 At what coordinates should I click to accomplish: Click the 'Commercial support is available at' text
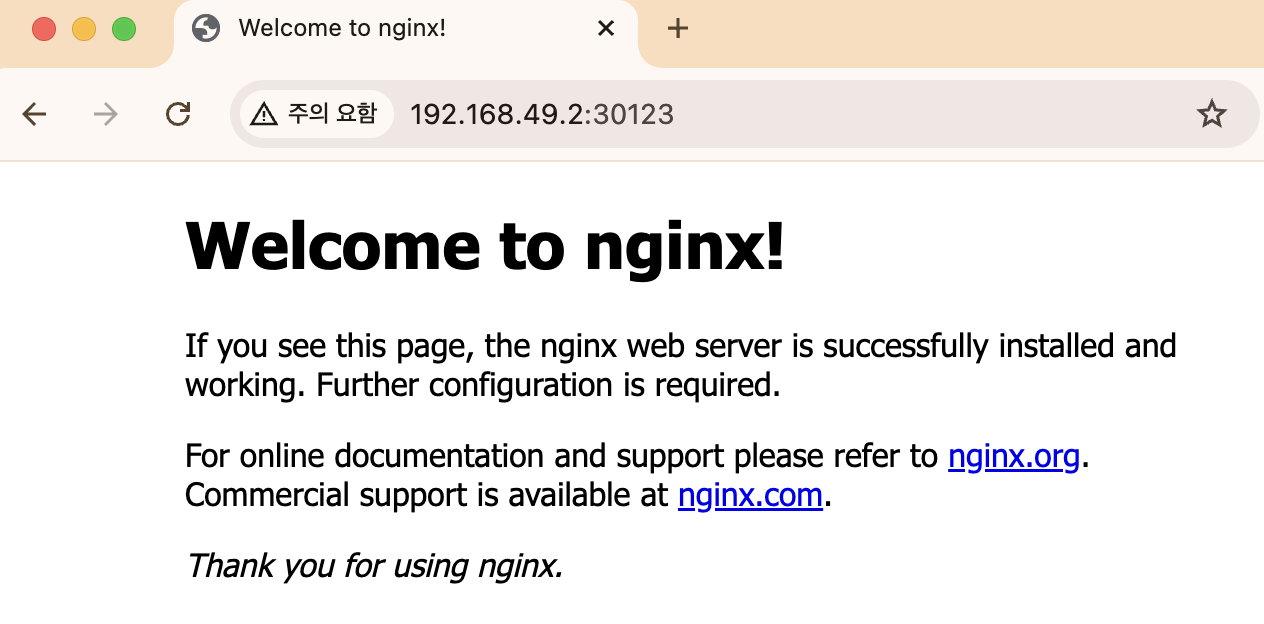(427, 495)
